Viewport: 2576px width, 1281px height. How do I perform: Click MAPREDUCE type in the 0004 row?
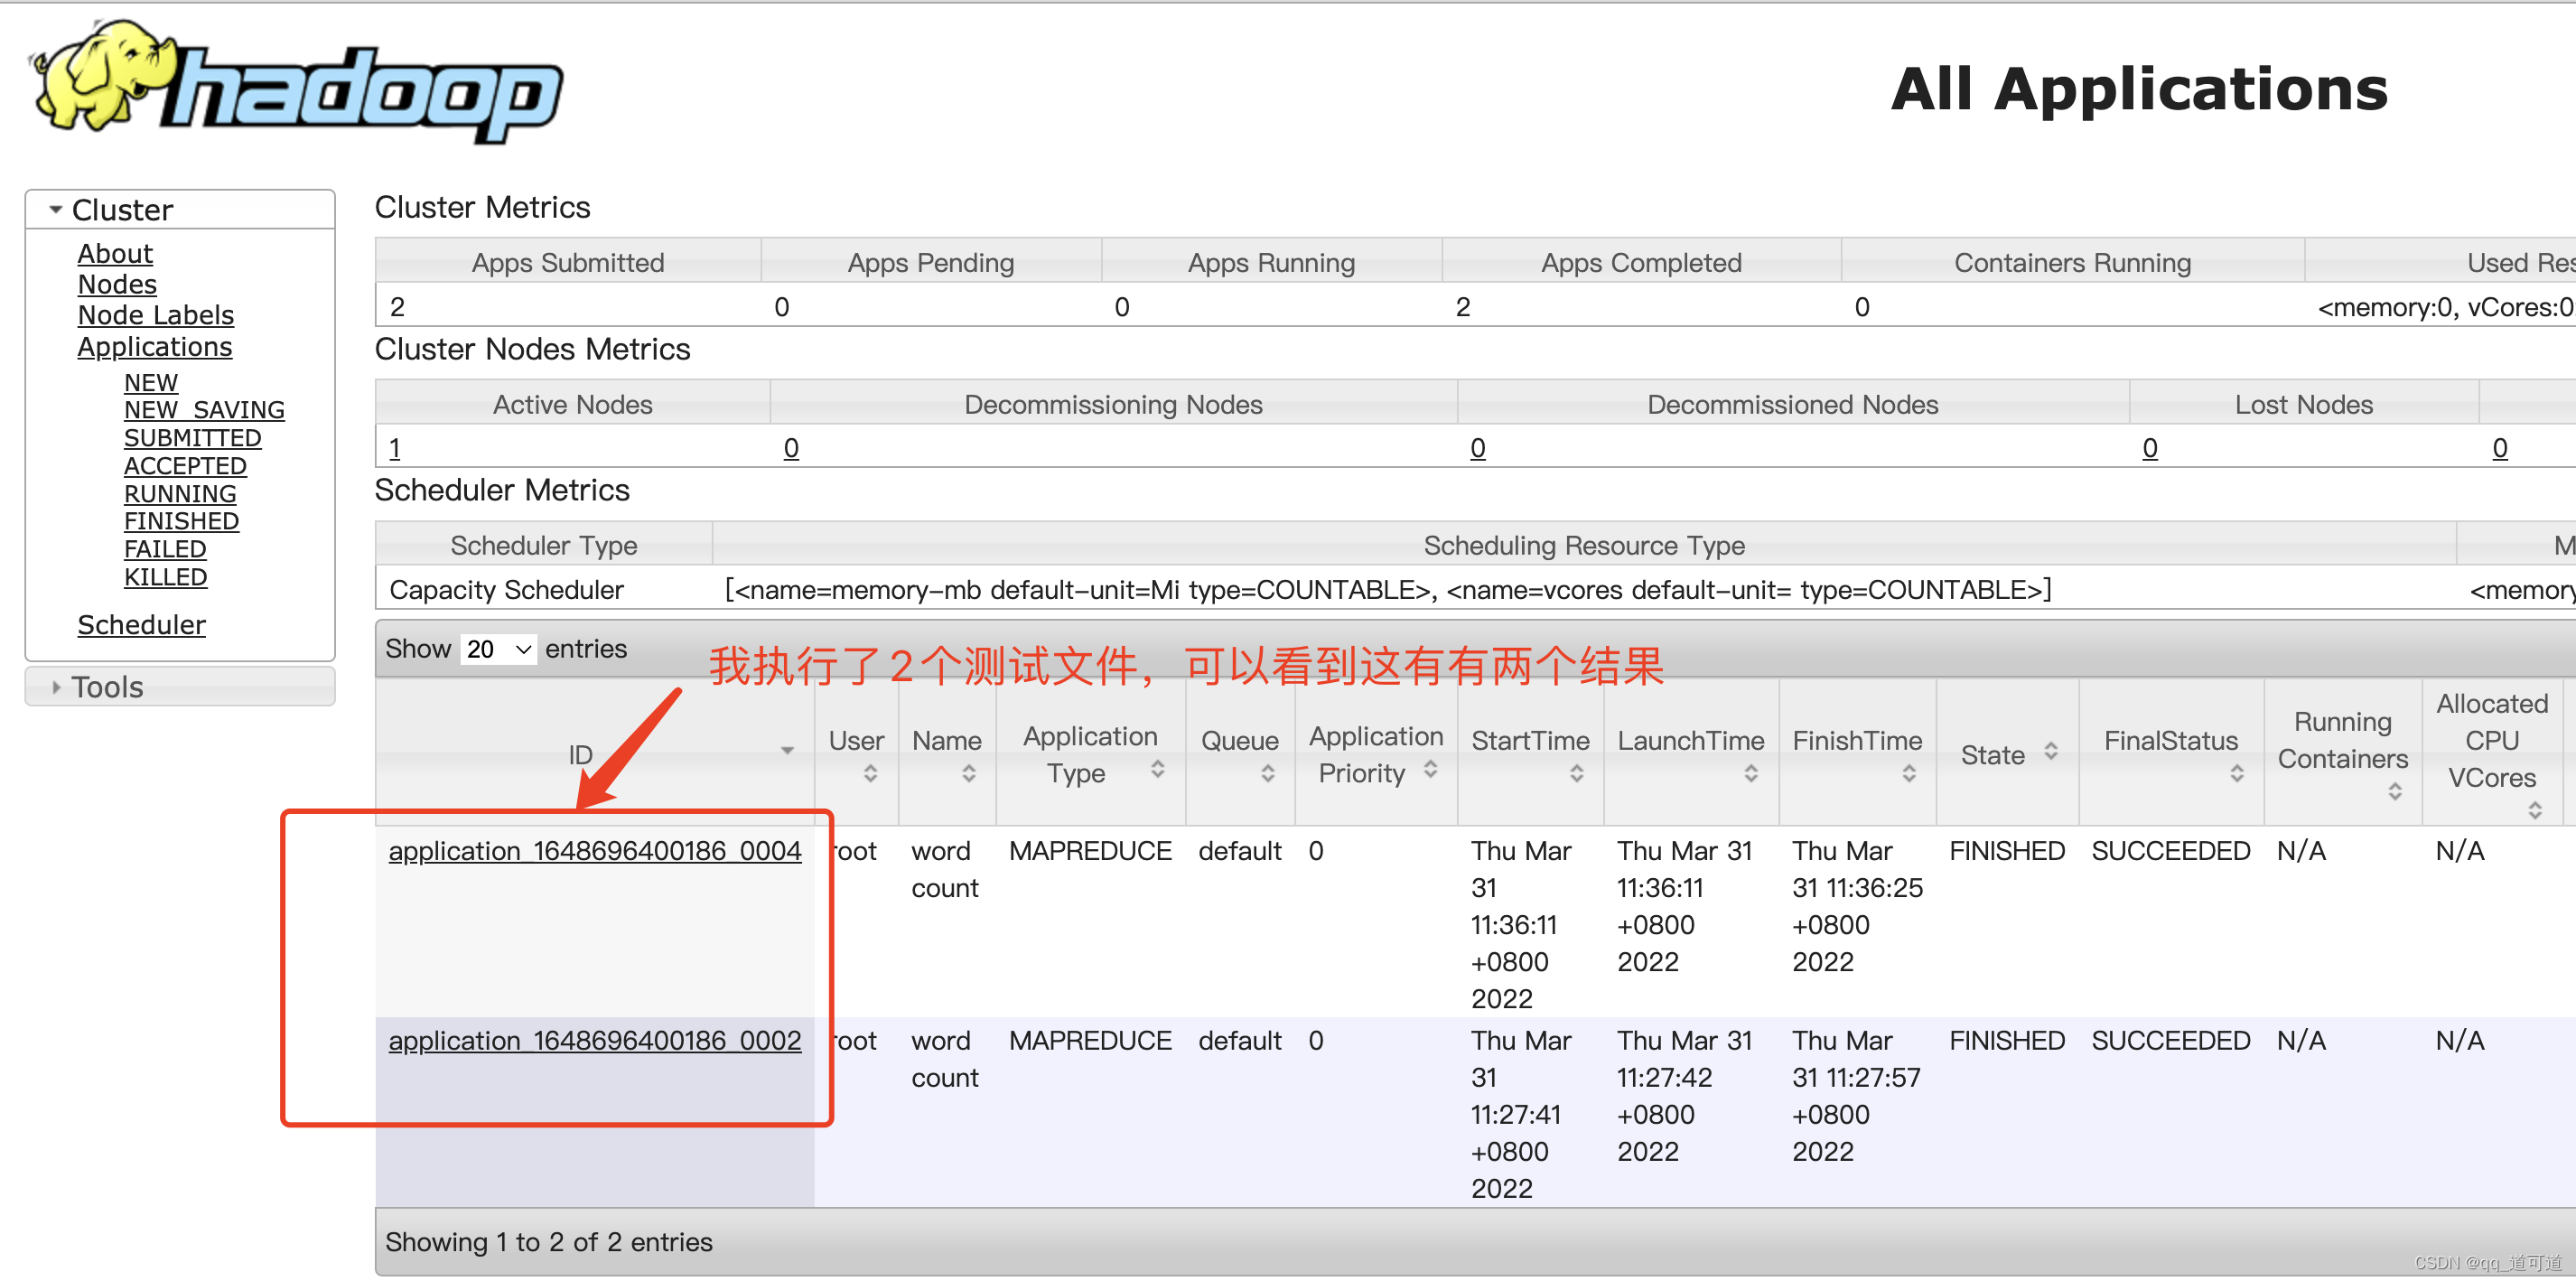tap(1090, 851)
